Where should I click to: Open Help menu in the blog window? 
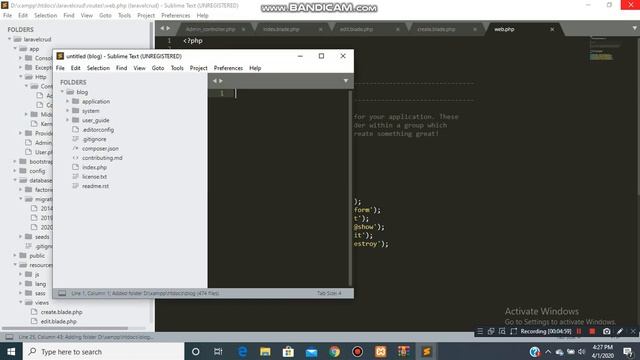coord(255,68)
